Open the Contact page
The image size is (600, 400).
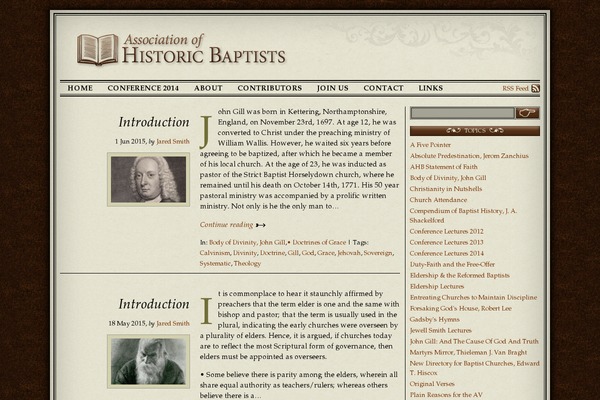[383, 88]
